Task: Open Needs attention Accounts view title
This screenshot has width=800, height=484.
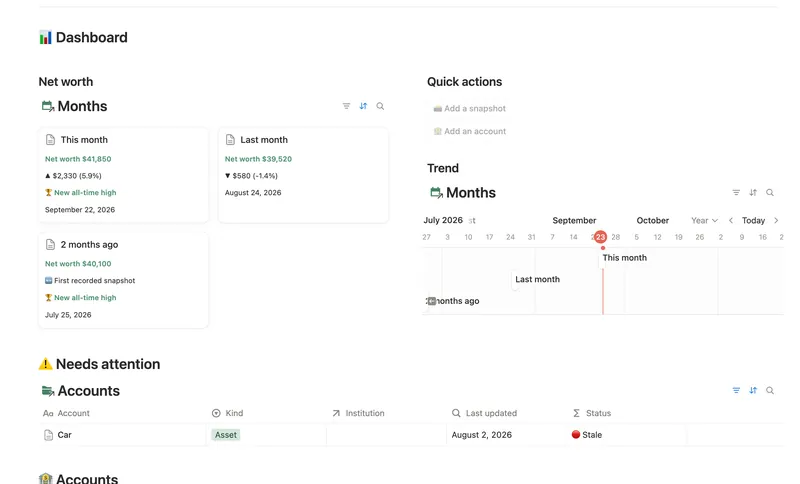Action: (x=89, y=391)
